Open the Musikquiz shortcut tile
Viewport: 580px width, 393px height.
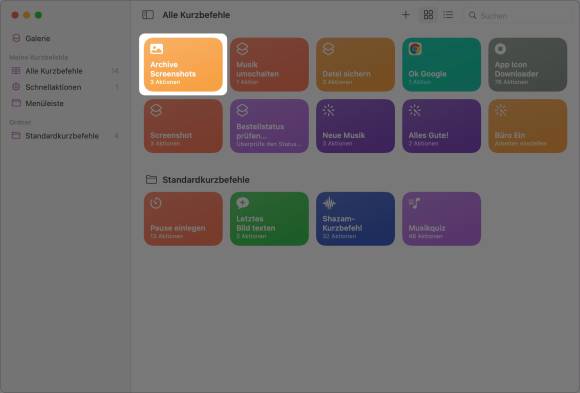pos(442,219)
